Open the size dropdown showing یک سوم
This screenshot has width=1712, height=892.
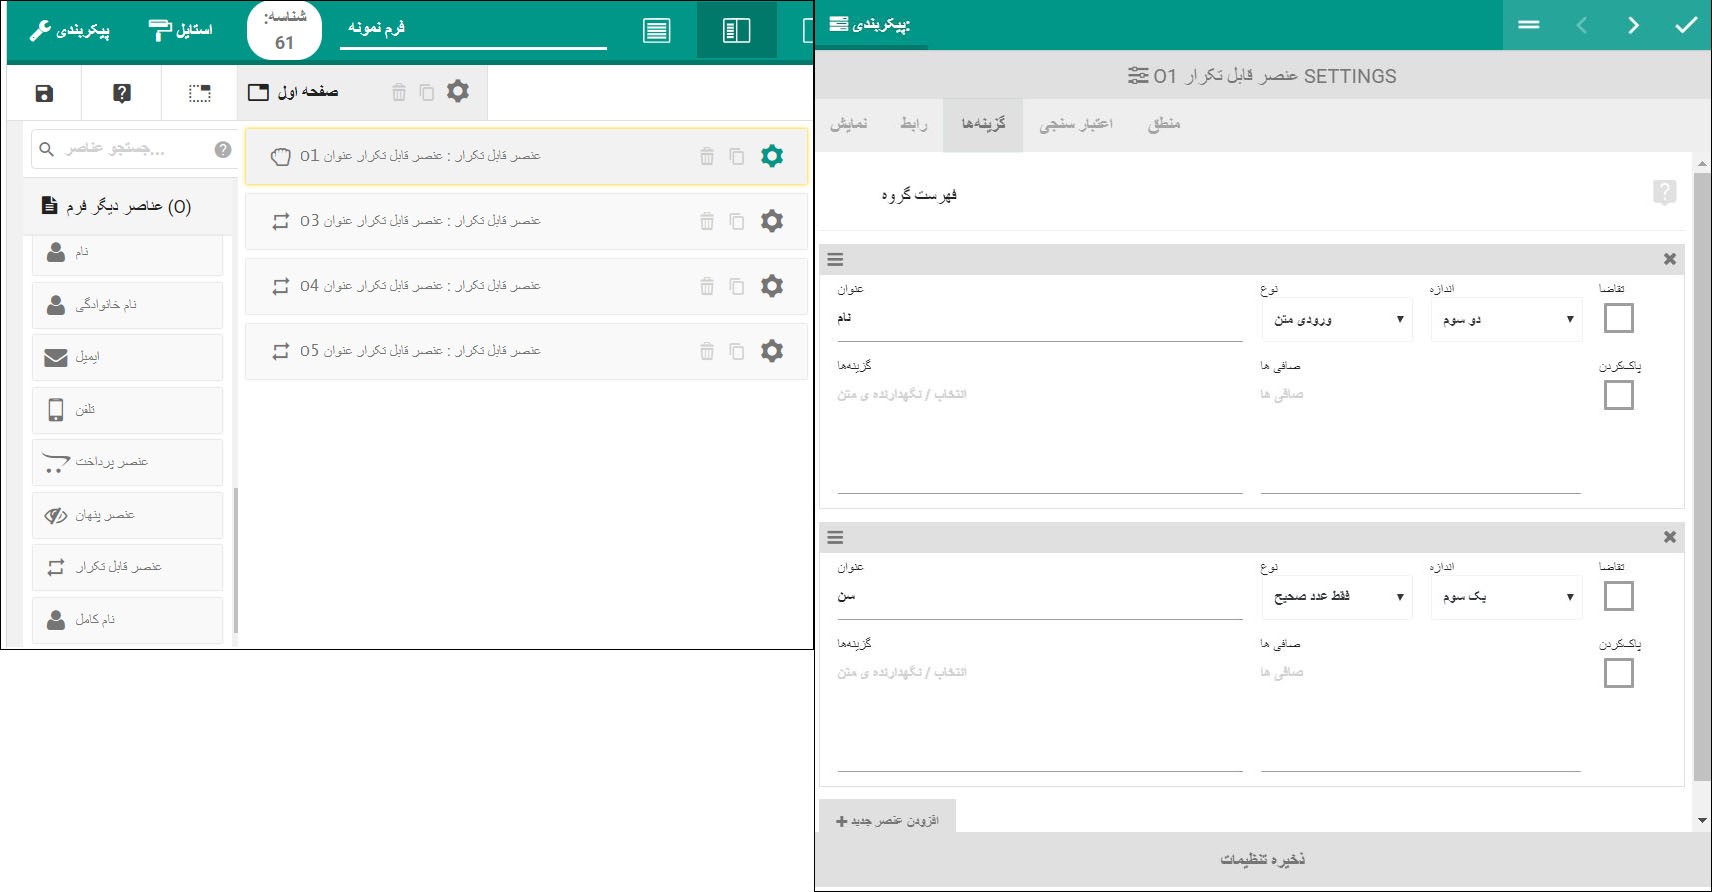point(1507,598)
